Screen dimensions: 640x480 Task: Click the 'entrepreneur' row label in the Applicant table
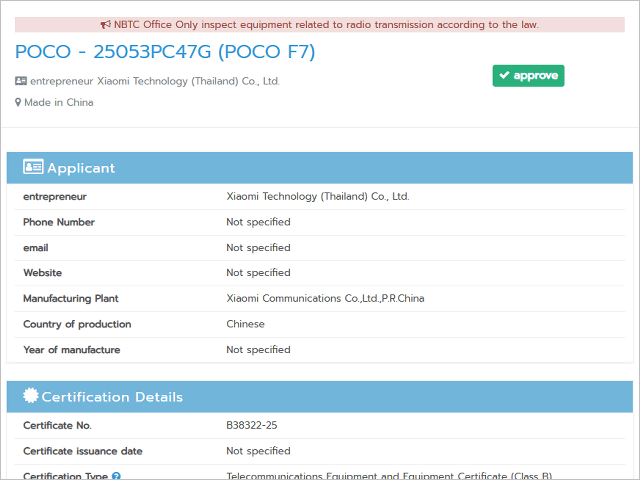click(x=55, y=197)
